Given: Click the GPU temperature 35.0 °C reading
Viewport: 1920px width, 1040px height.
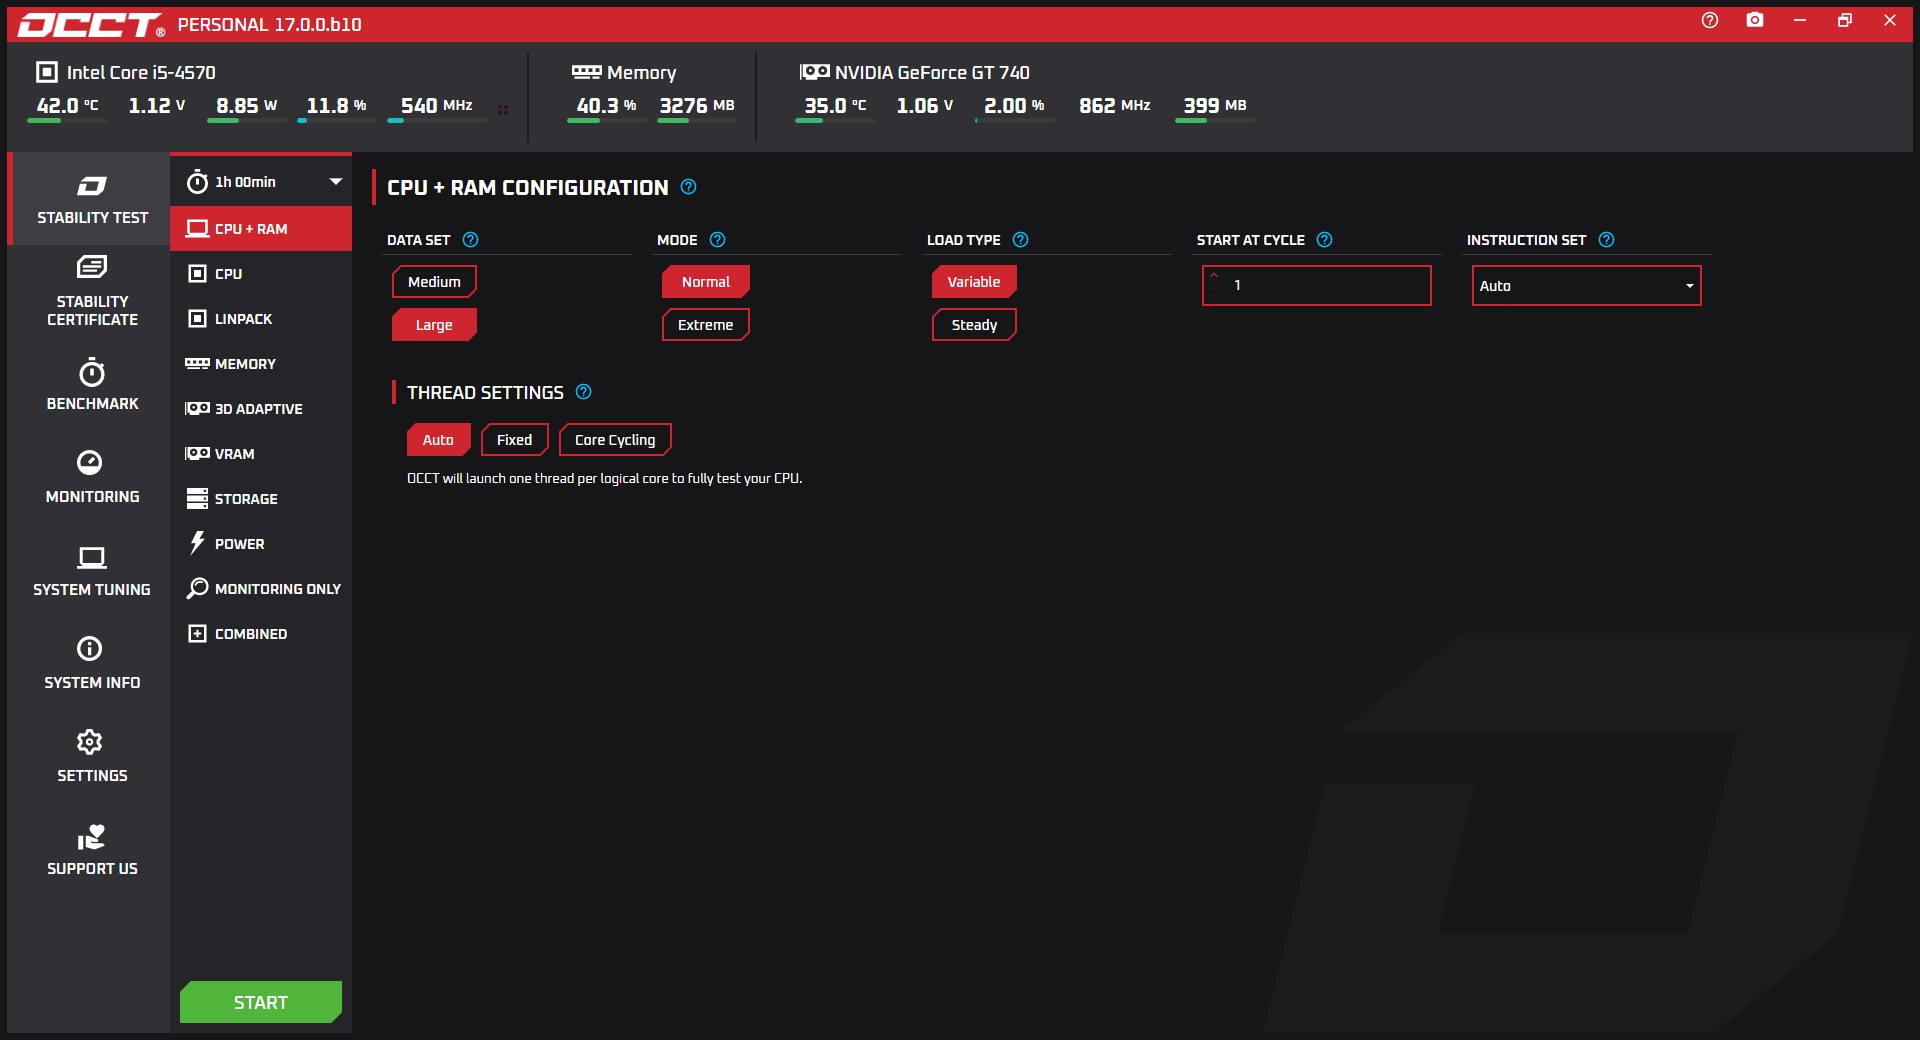Looking at the screenshot, I should [x=836, y=105].
